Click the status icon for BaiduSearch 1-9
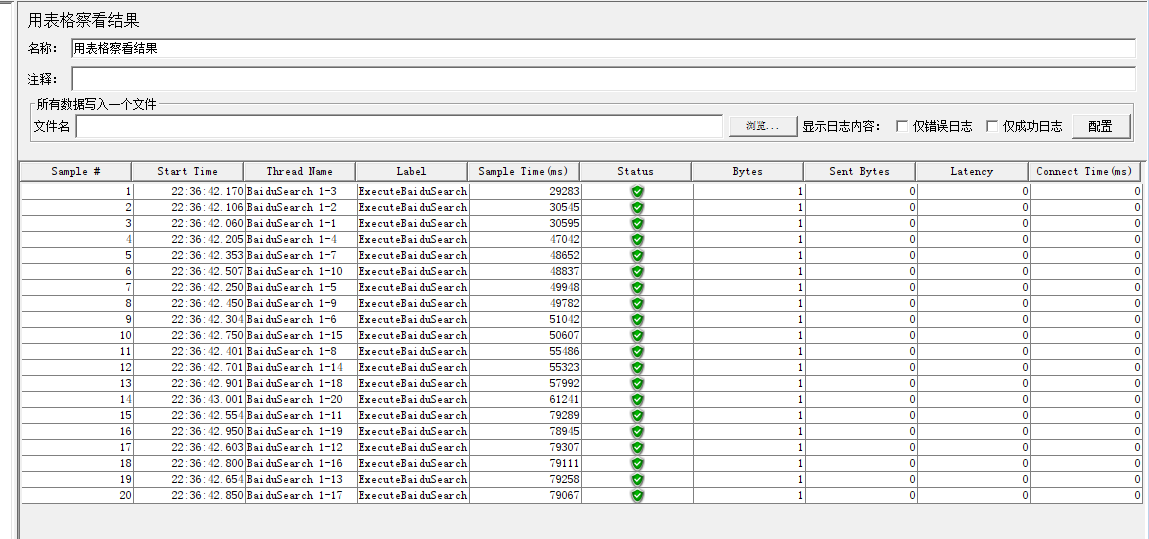The width and height of the screenshot is (1149, 539). pos(638,304)
